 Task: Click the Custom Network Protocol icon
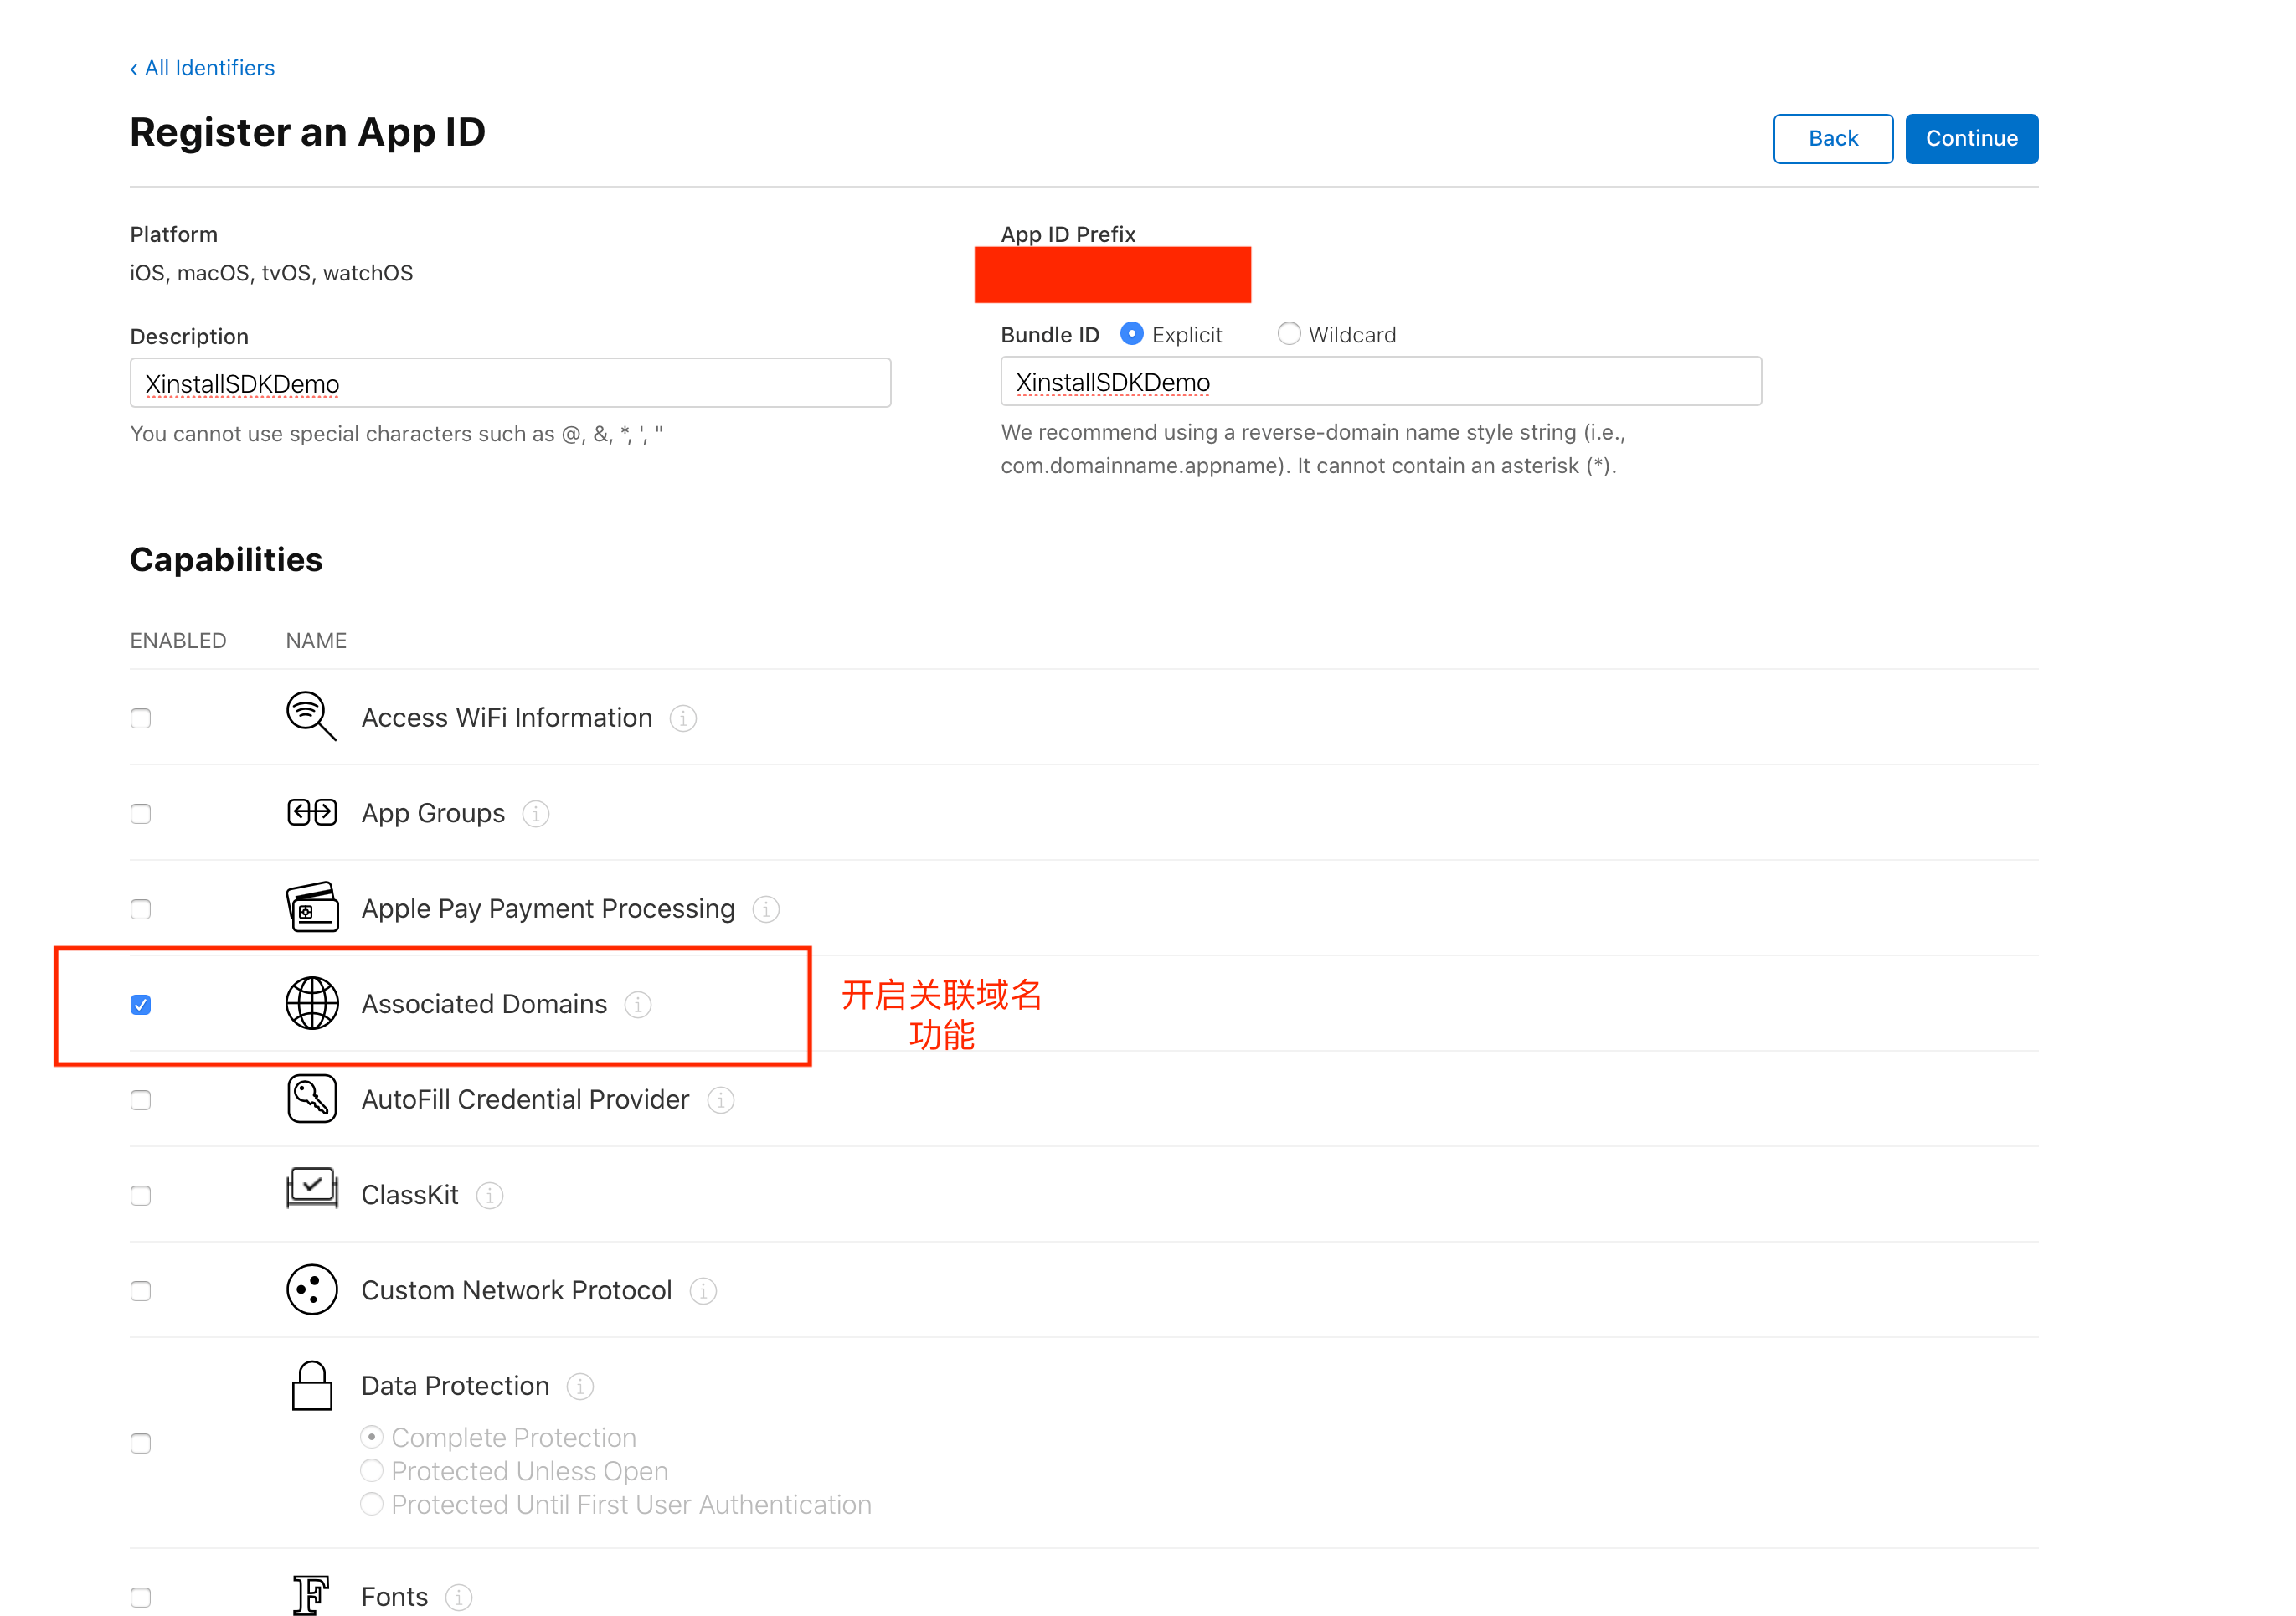pos(311,1290)
